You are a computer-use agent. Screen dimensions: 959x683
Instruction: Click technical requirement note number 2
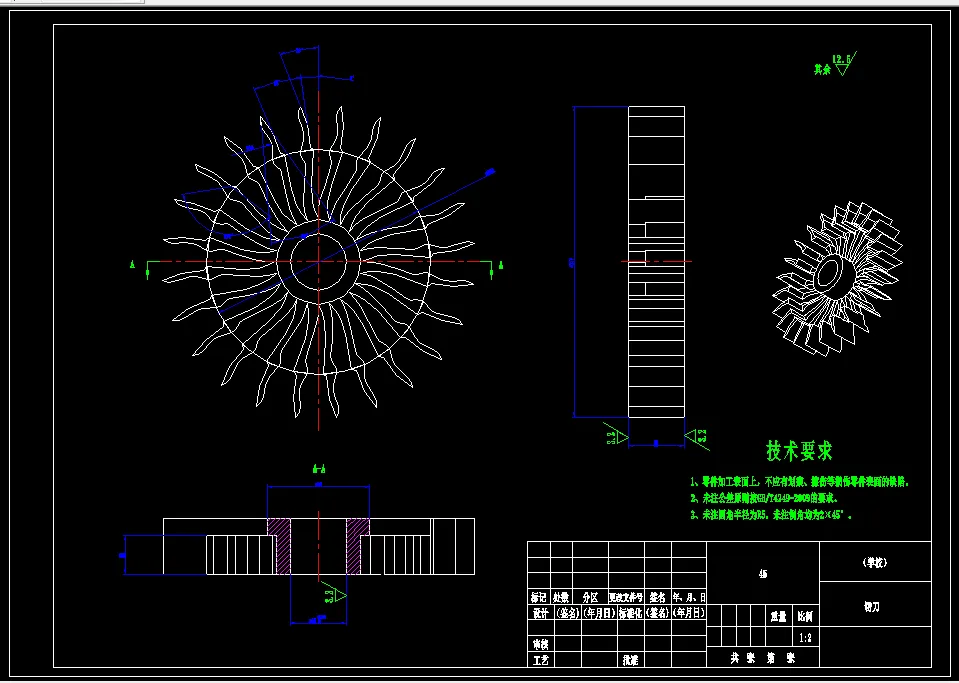click(764, 498)
